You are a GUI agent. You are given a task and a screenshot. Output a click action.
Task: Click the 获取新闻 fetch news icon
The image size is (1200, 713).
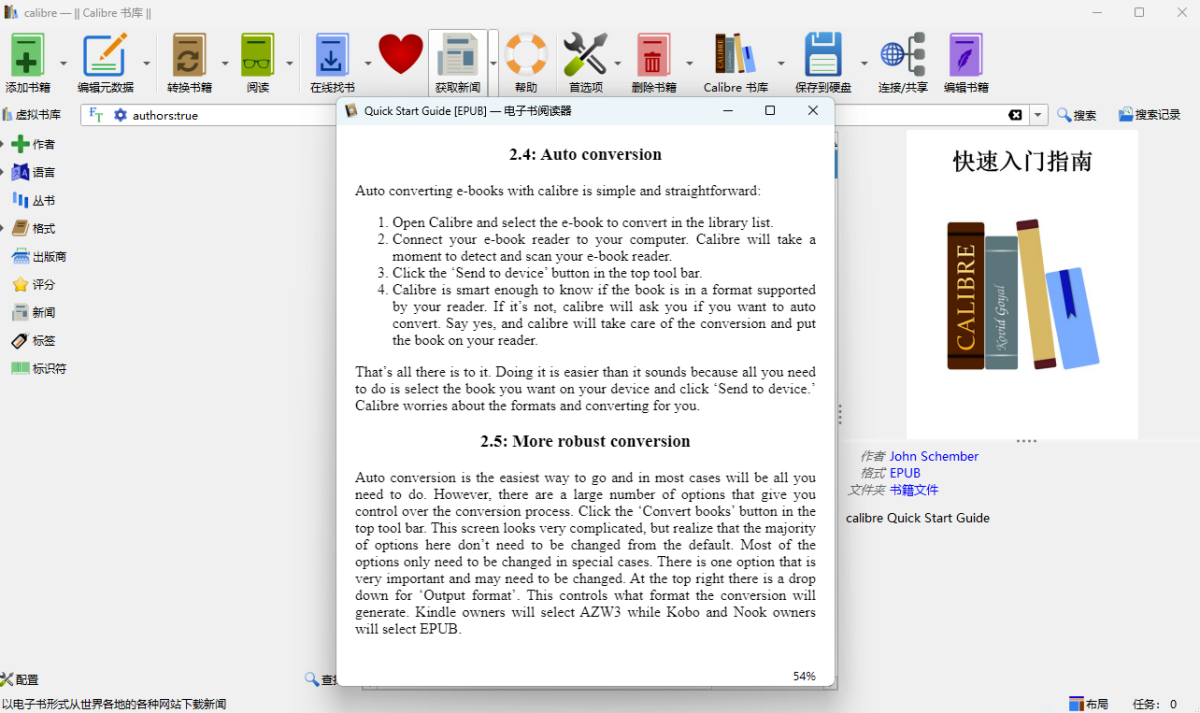[457, 56]
